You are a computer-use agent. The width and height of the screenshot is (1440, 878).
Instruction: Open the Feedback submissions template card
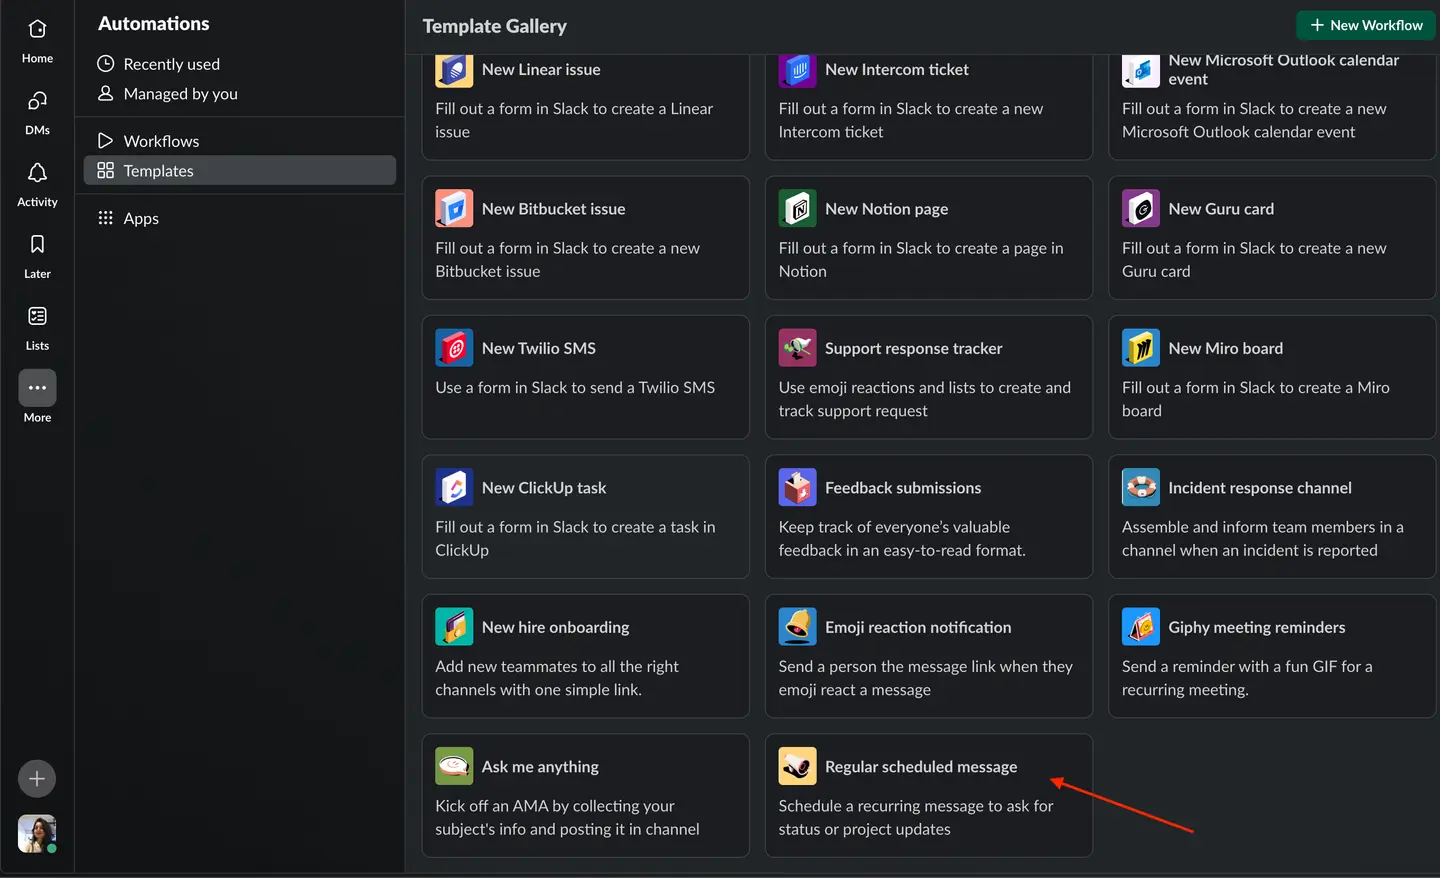[929, 517]
